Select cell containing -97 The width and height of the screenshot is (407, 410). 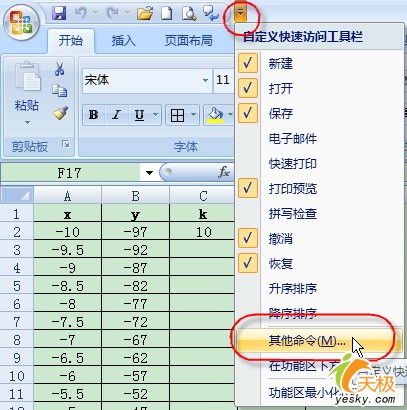click(x=136, y=232)
